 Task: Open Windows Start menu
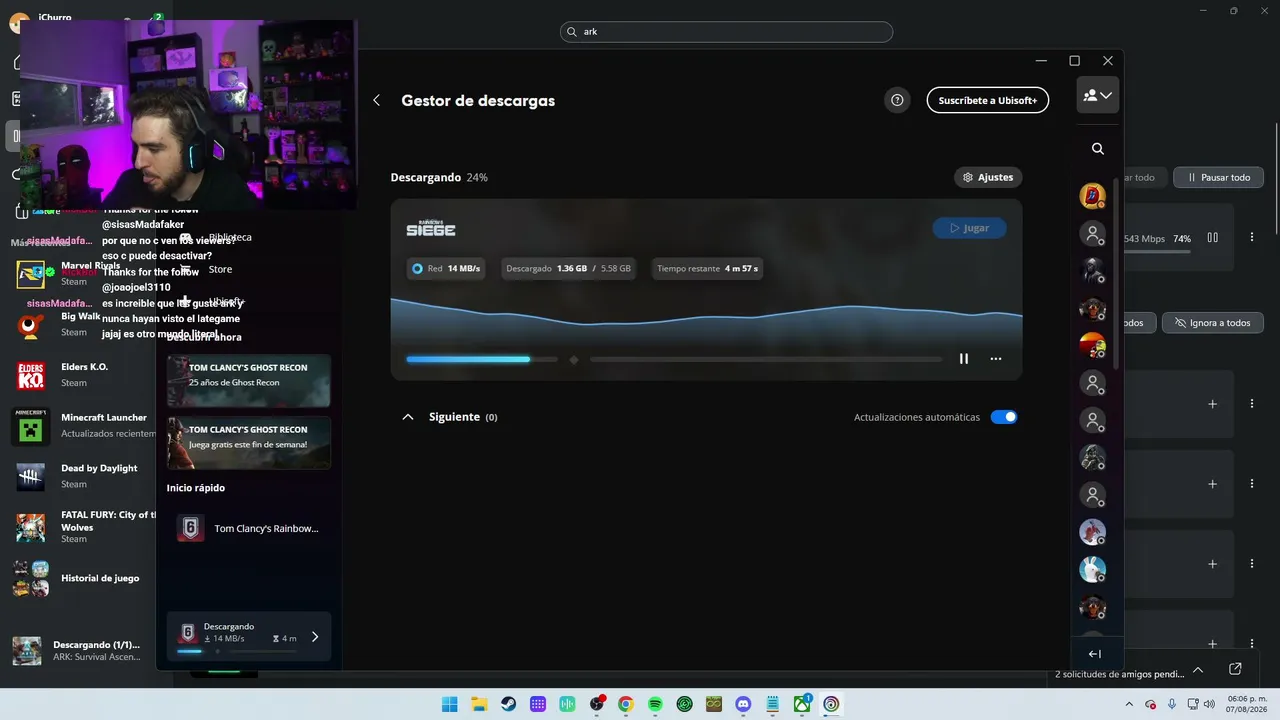pyautogui.click(x=449, y=704)
